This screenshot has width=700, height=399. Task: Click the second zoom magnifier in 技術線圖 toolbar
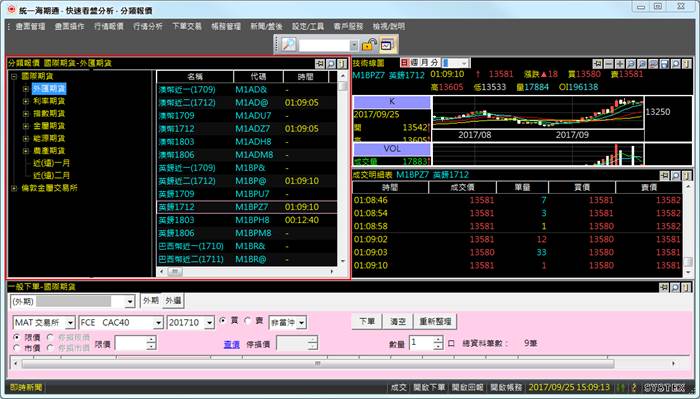[x=642, y=64]
